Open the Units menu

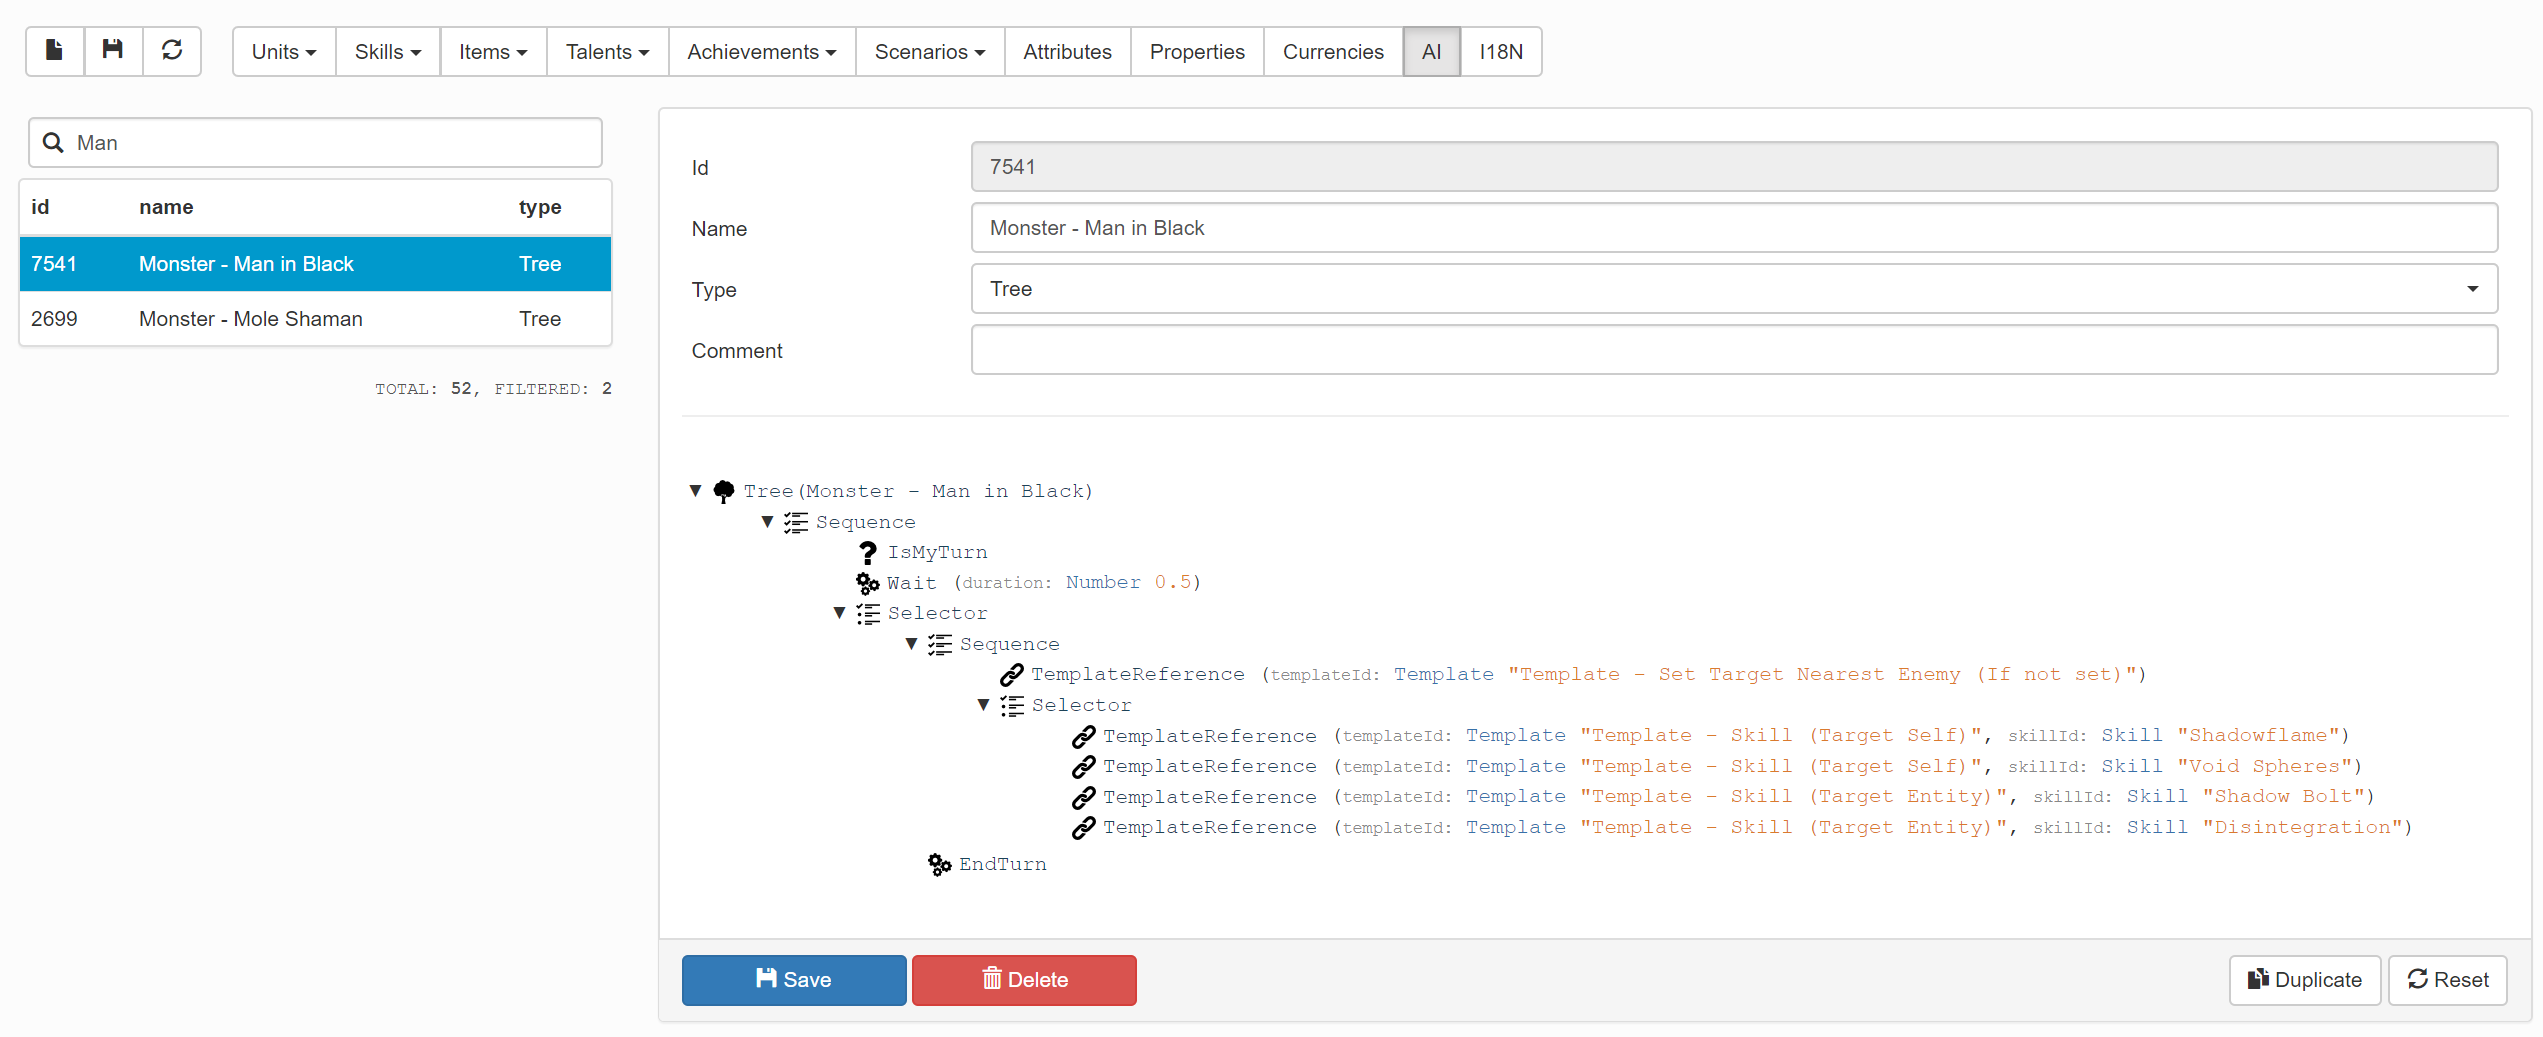(283, 52)
